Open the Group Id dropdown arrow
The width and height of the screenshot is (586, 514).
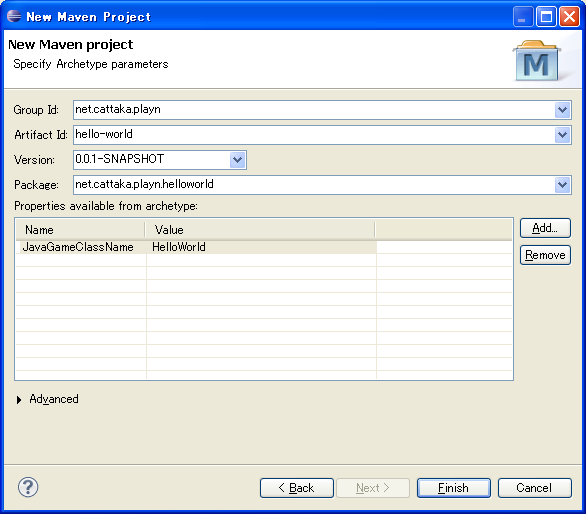click(x=562, y=110)
